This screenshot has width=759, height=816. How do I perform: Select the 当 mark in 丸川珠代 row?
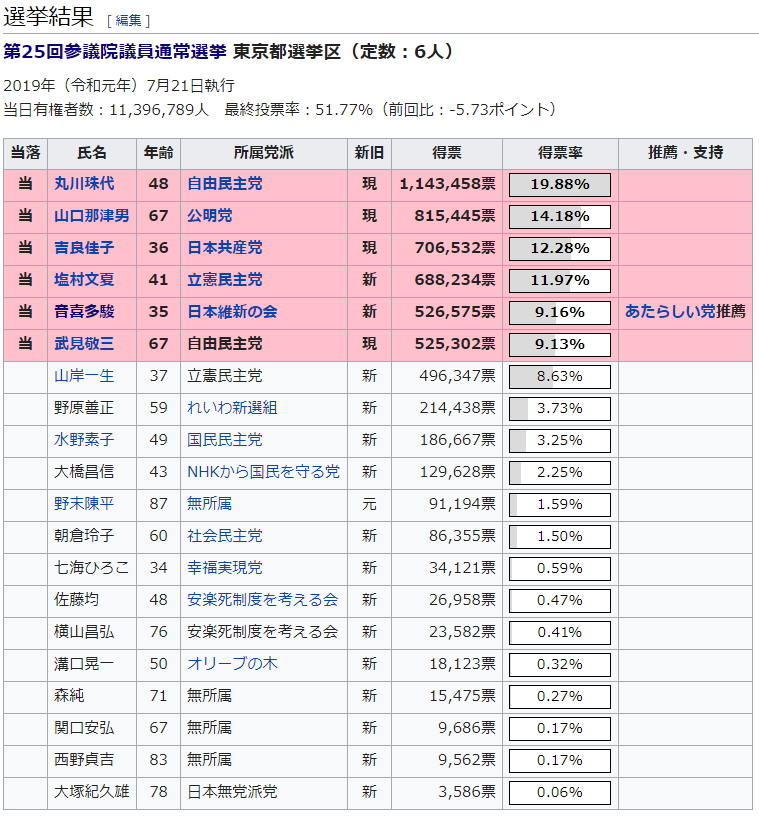point(26,184)
